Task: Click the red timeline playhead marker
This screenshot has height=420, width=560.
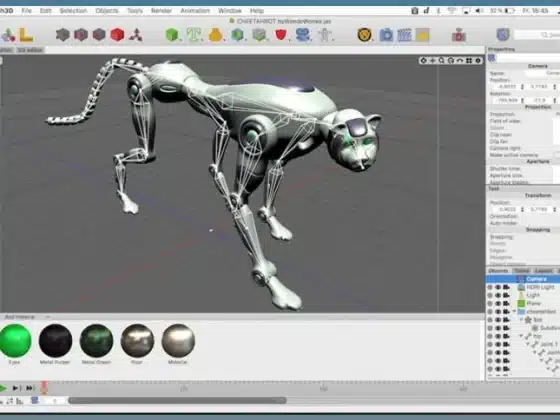Action: click(44, 388)
